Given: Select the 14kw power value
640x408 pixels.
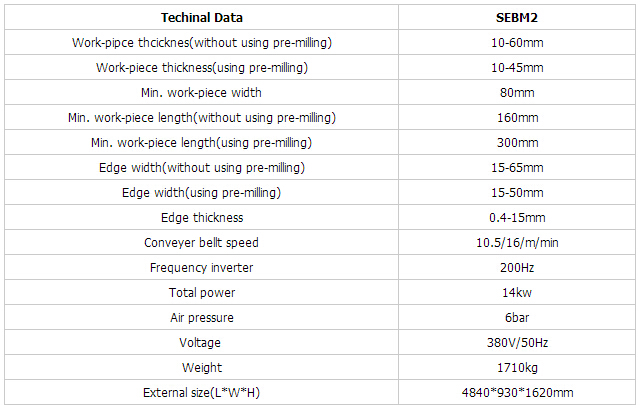Looking at the screenshot, I should point(518,293).
